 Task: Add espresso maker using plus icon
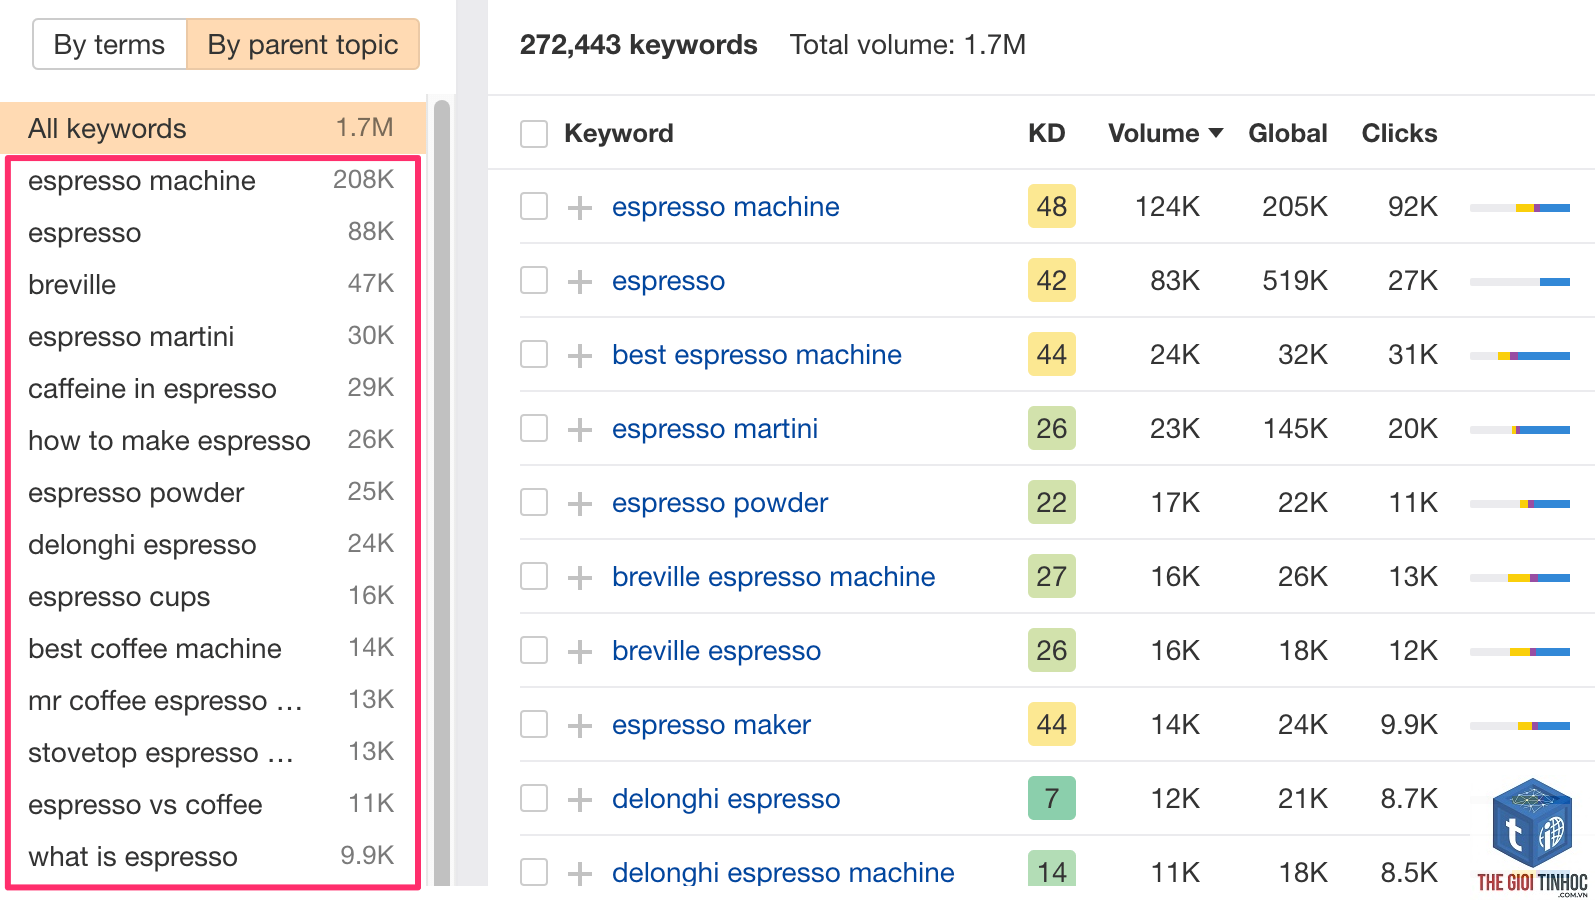click(x=580, y=725)
